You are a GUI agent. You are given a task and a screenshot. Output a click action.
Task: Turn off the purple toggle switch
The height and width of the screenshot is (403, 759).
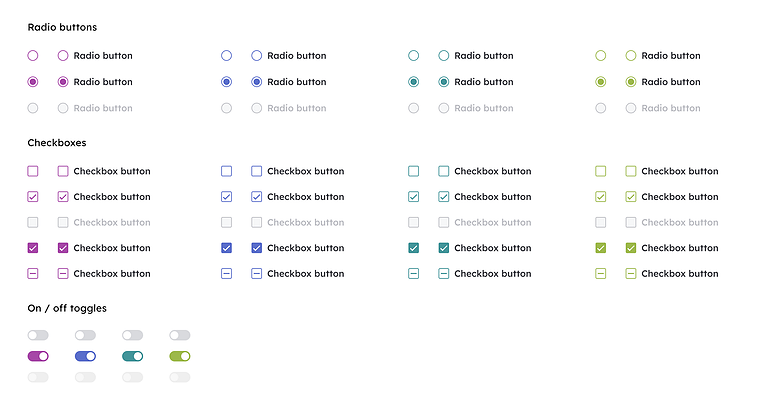coord(38,356)
